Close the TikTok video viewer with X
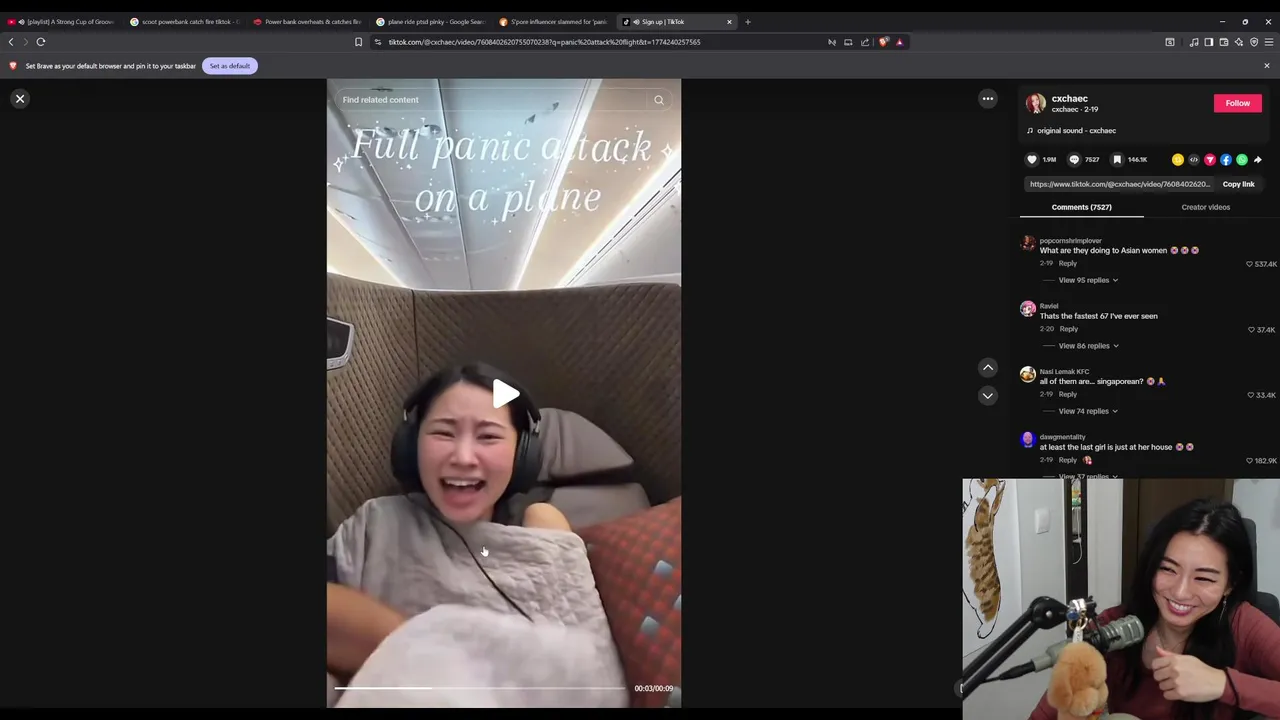The image size is (1280, 720). pyautogui.click(x=20, y=99)
